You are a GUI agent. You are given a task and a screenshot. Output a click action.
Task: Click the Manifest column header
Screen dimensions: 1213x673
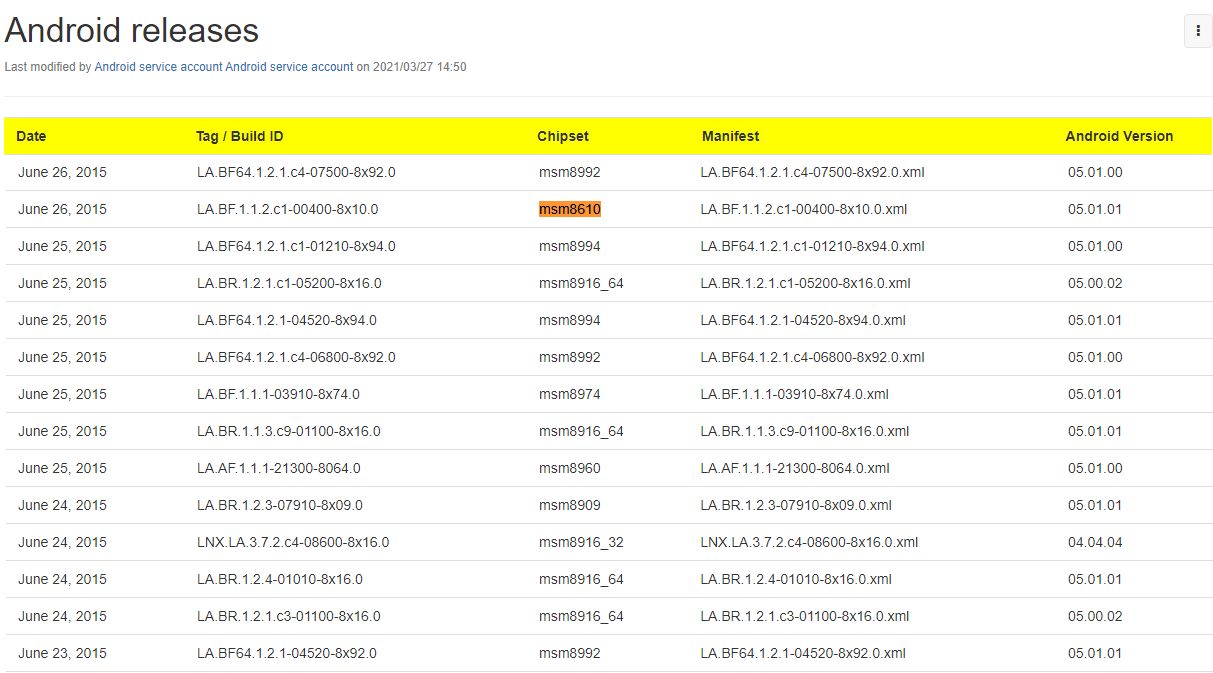coord(730,136)
